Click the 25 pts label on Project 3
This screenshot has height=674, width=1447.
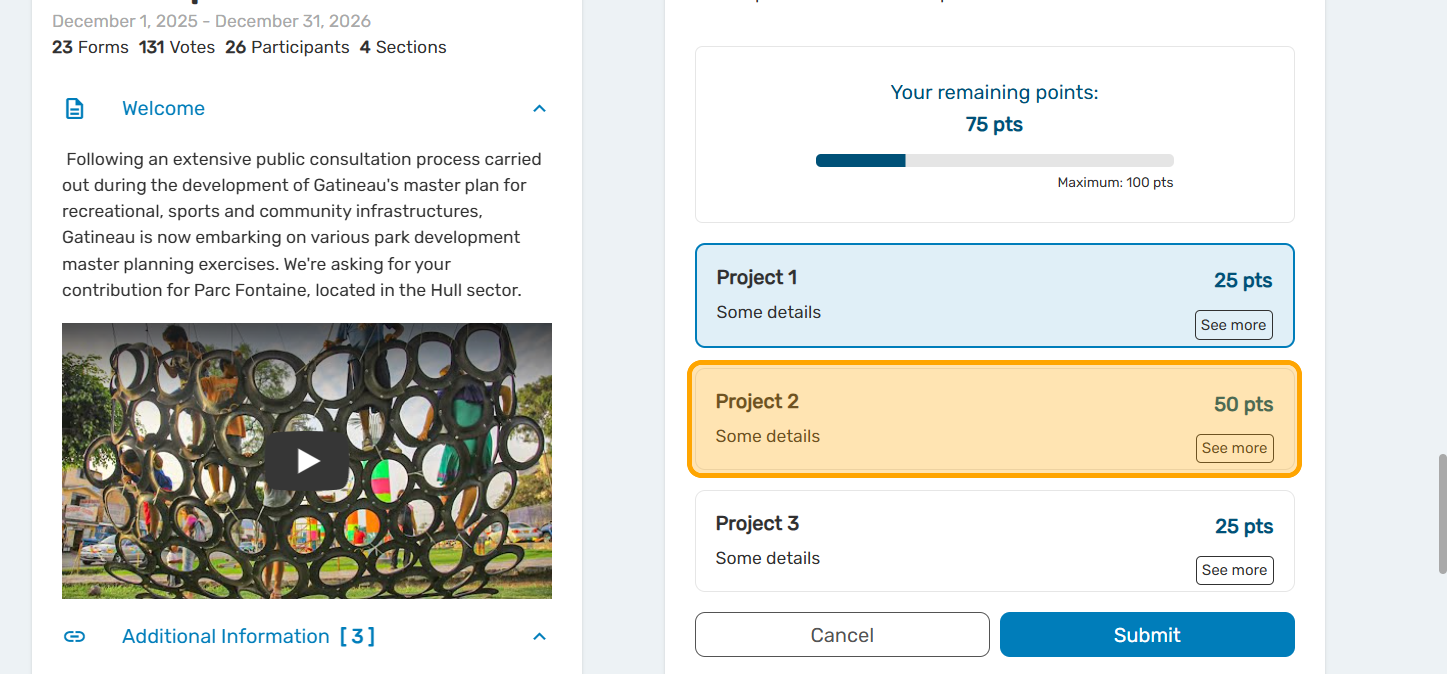click(1244, 527)
